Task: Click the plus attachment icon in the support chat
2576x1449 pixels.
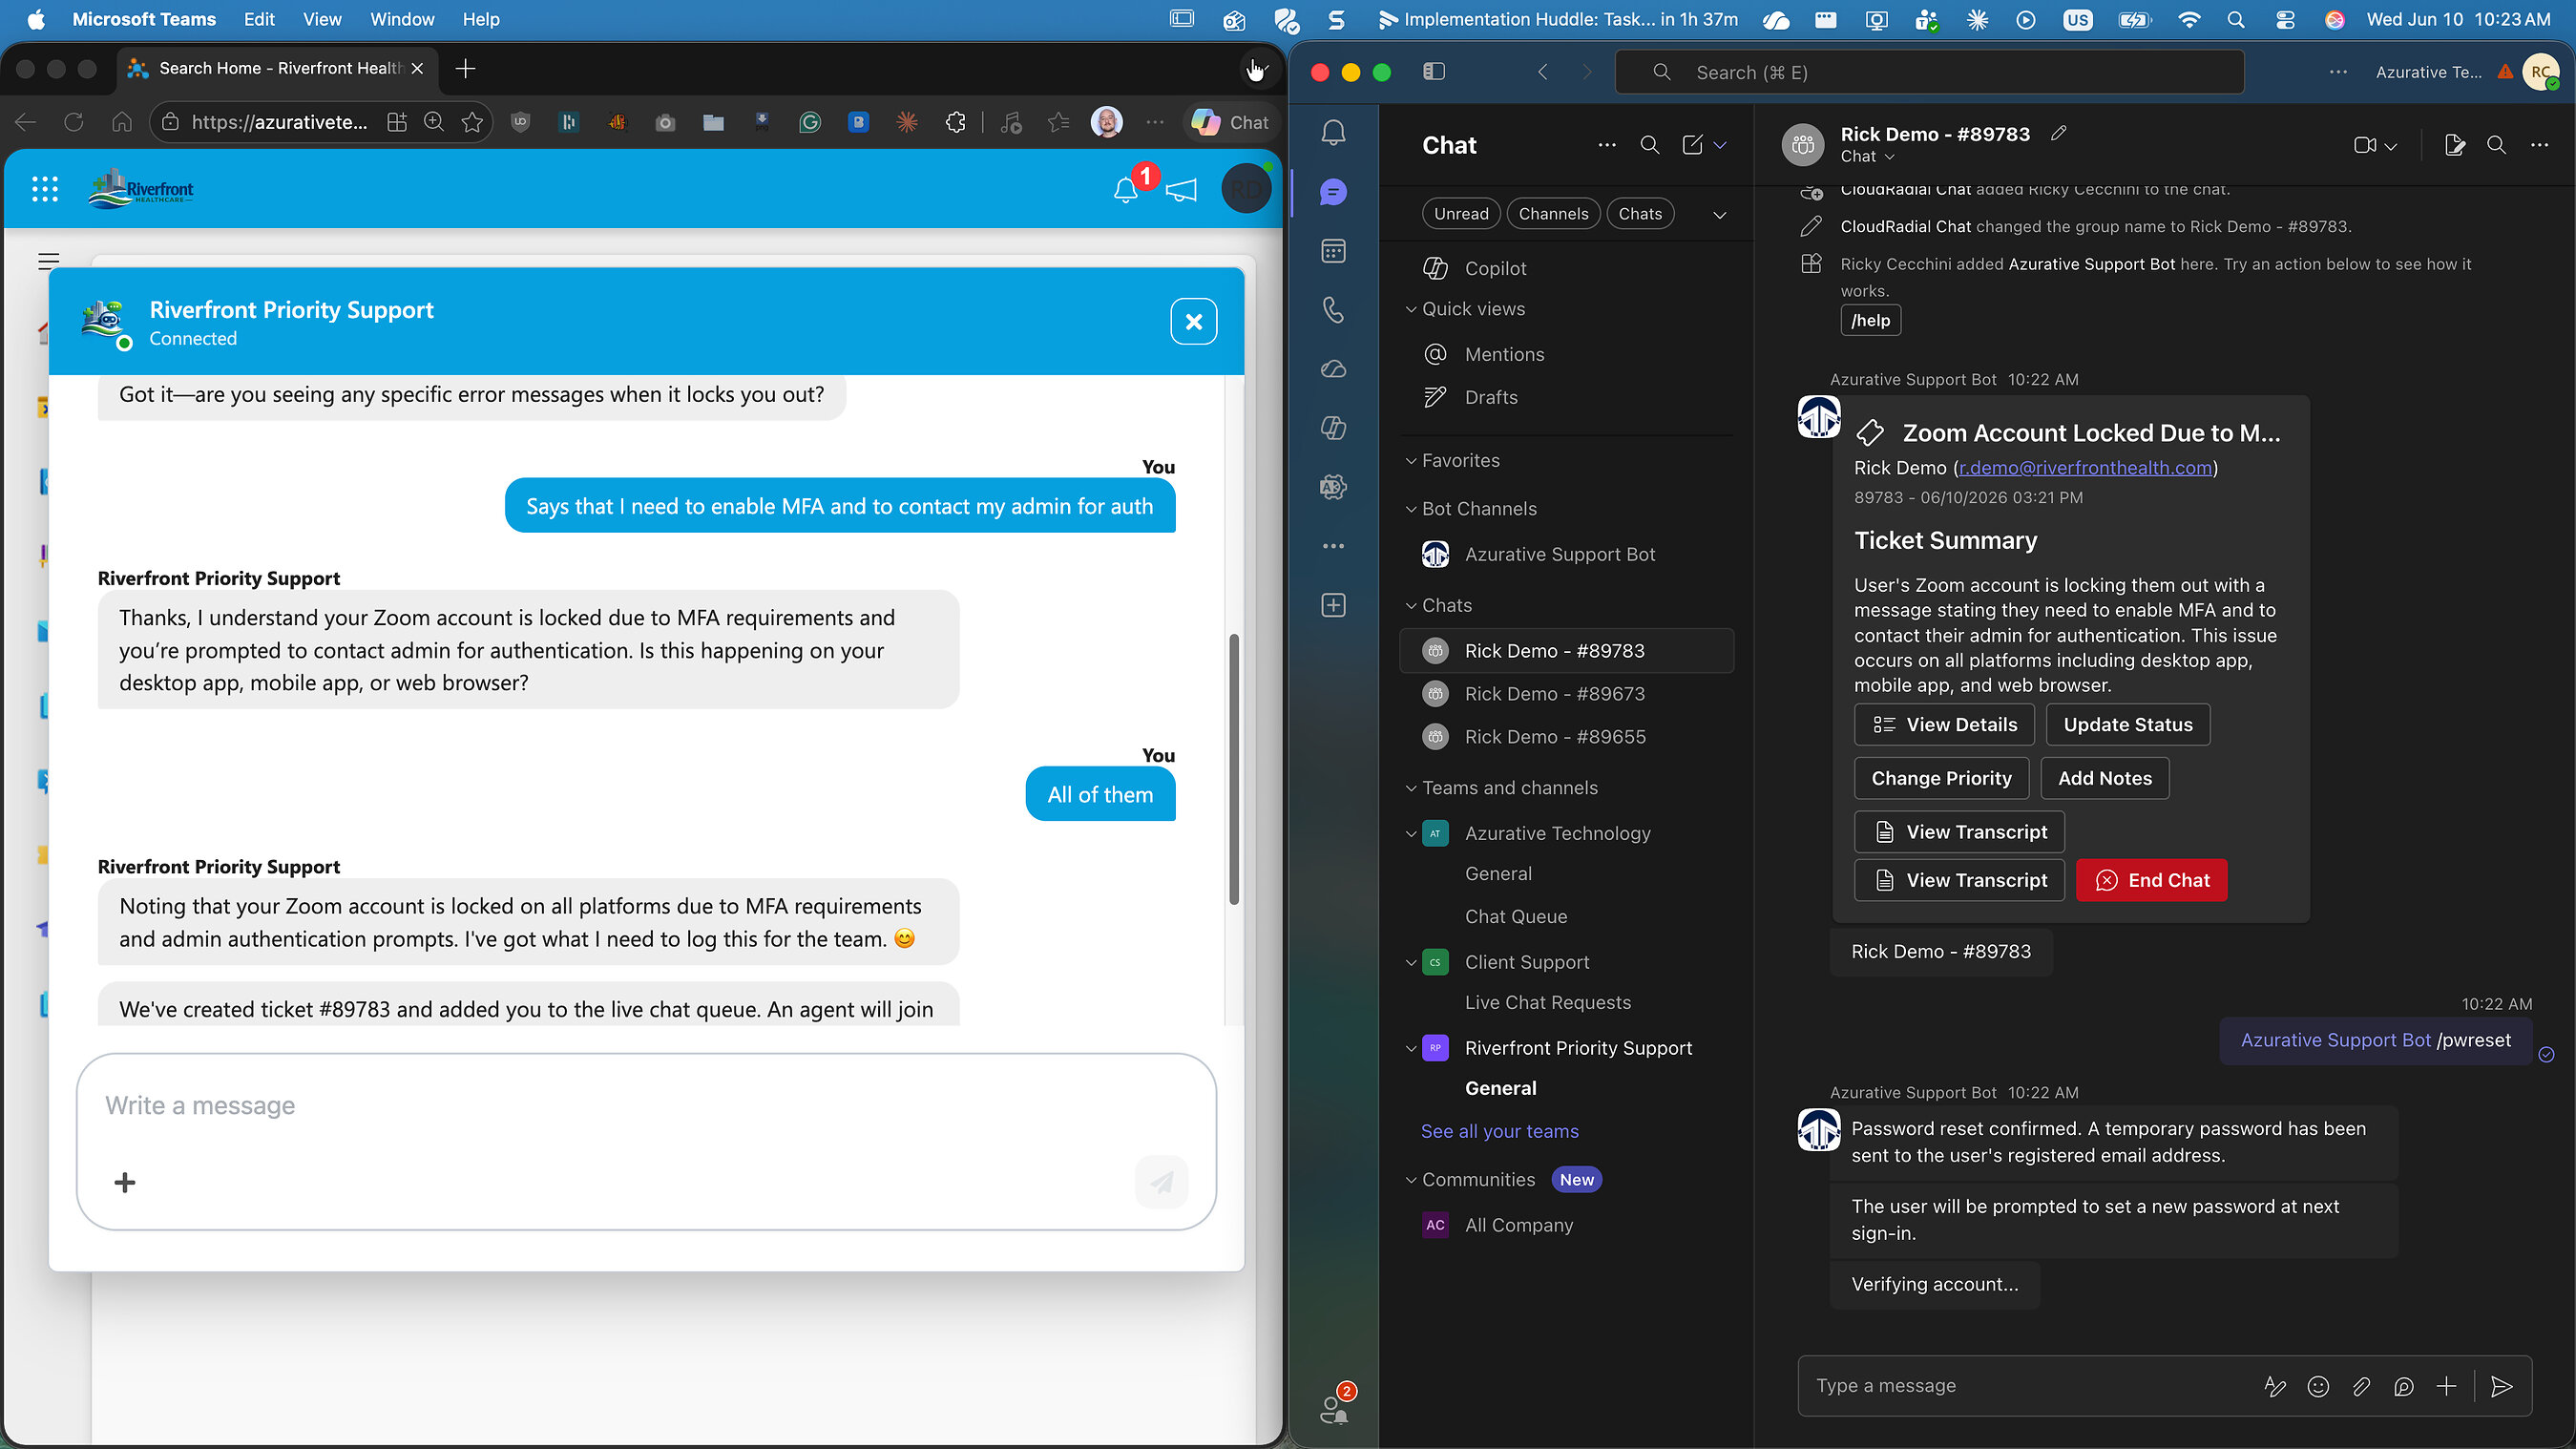Action: [x=125, y=1183]
